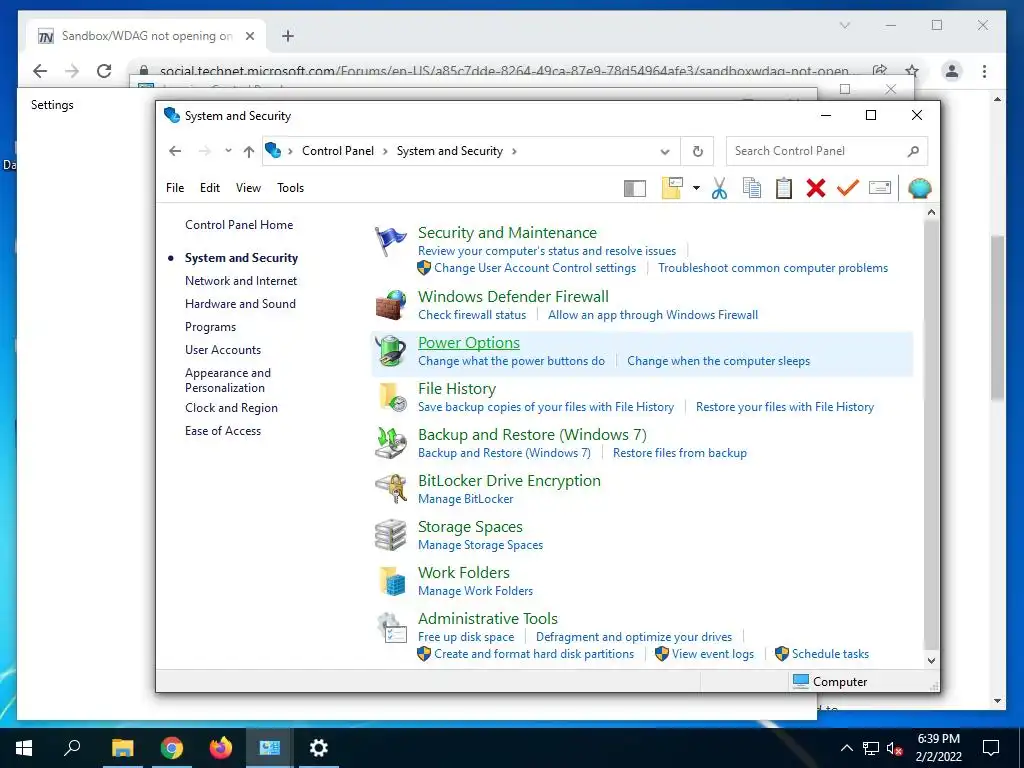Click the Administrative Tools gear icon
The image size is (1024, 768).
(x=392, y=628)
